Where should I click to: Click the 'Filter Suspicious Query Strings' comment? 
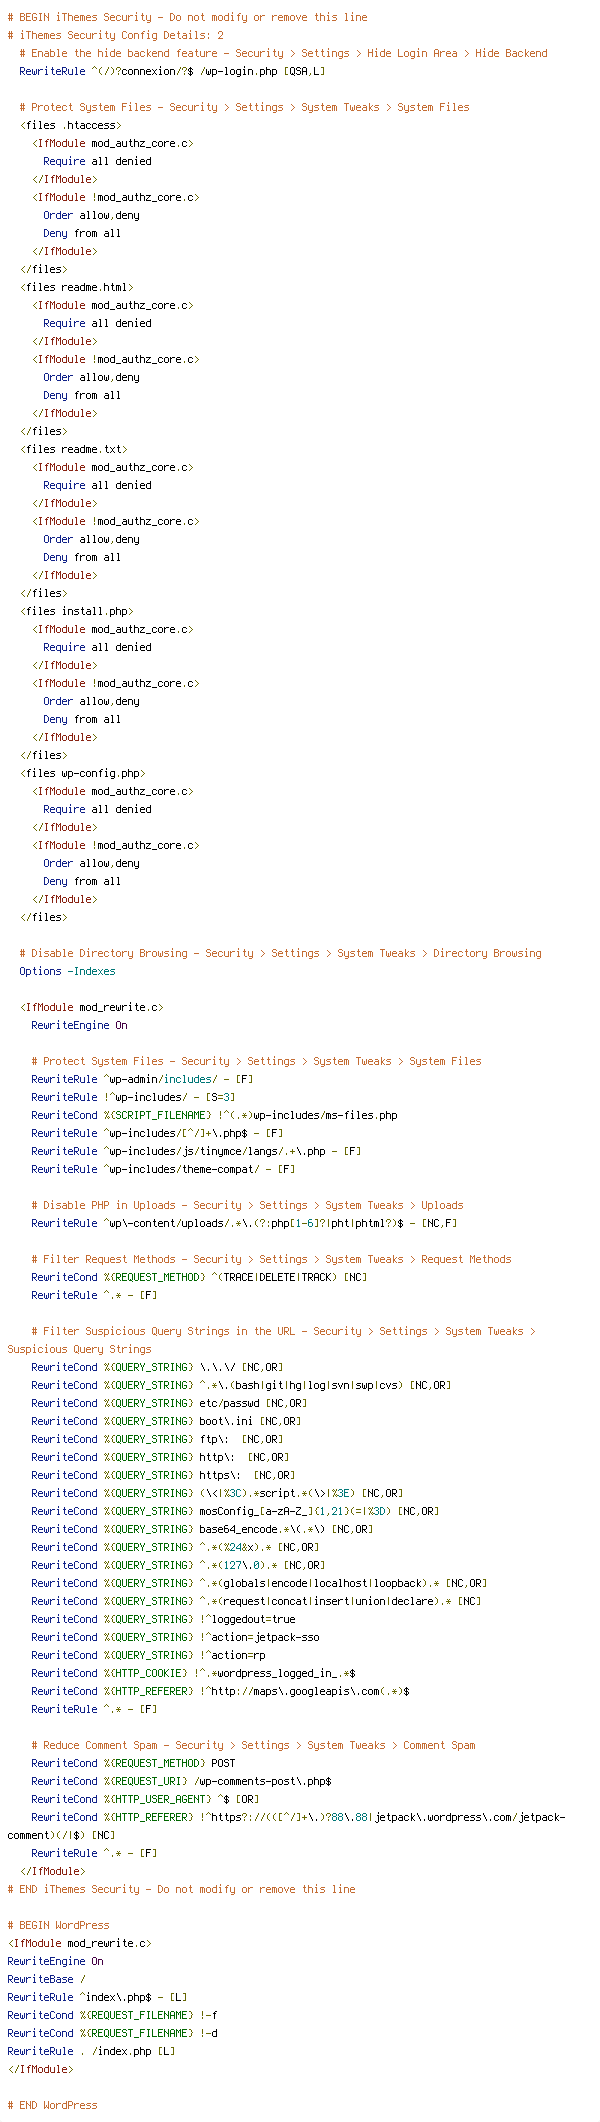[x=271, y=1340]
